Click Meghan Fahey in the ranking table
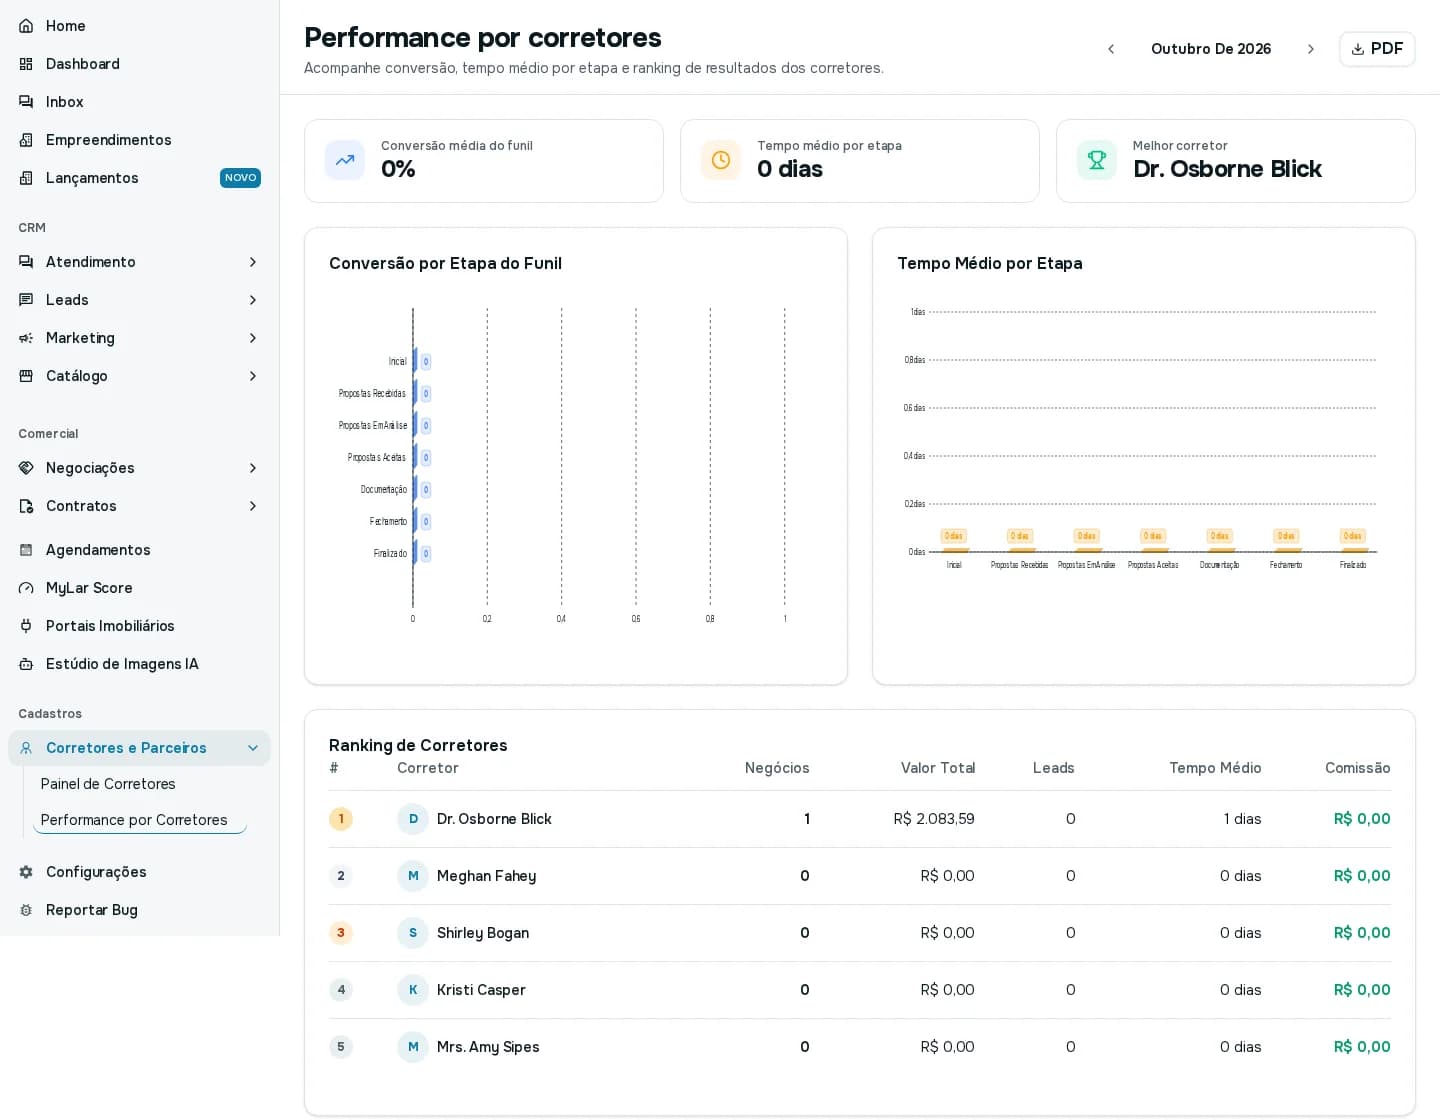 [486, 876]
